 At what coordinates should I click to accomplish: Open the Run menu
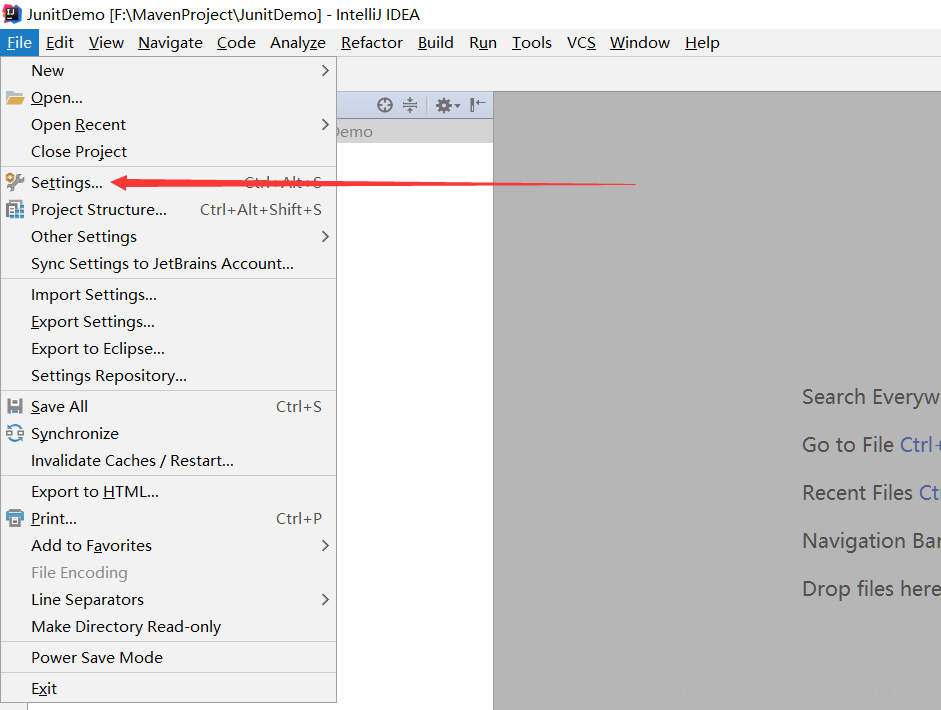(x=483, y=43)
